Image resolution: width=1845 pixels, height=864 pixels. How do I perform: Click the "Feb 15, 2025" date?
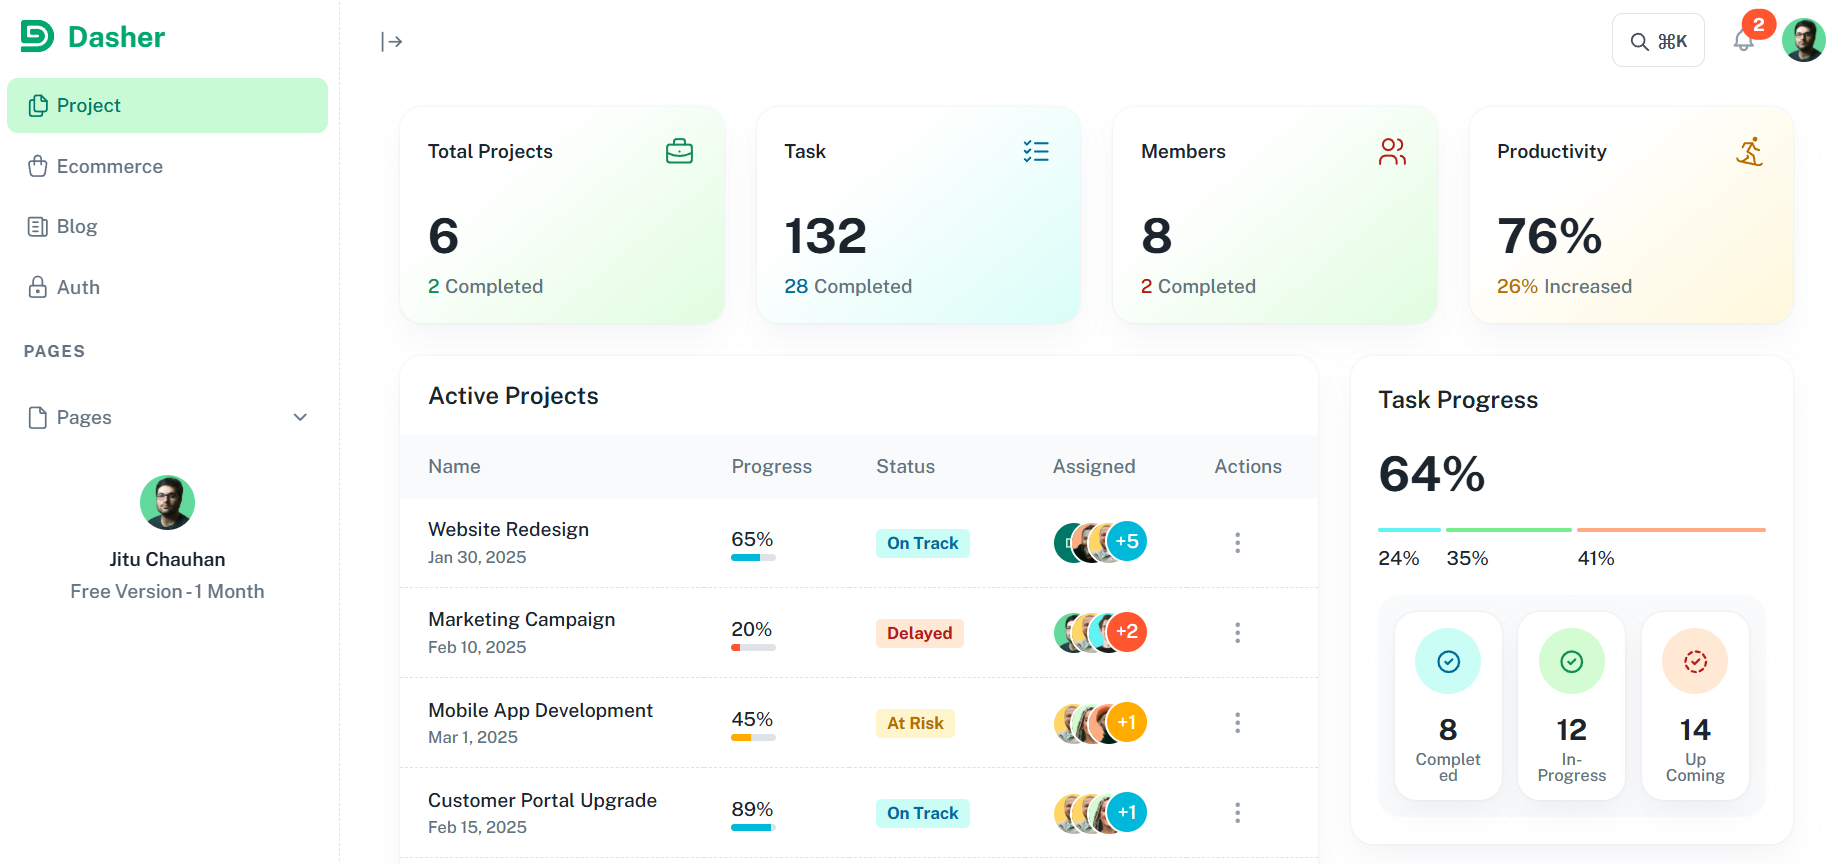click(x=477, y=827)
